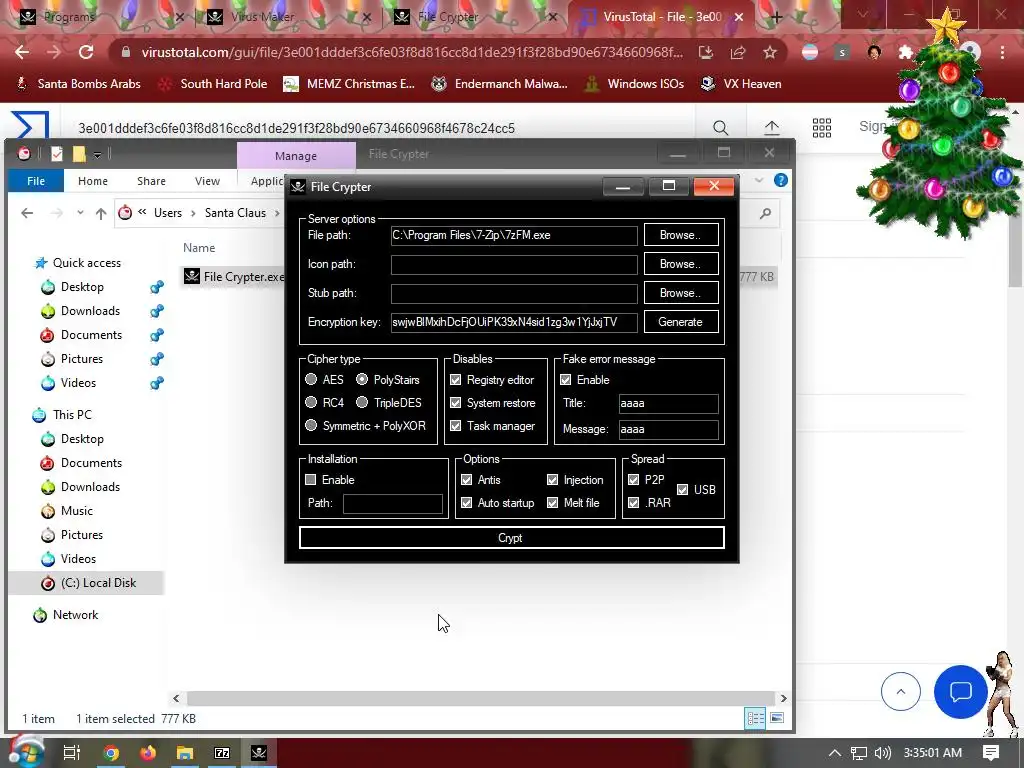The height and width of the screenshot is (768, 1024).
Task: Open the Explorer recent locations dropdown
Action: click(x=80, y=213)
